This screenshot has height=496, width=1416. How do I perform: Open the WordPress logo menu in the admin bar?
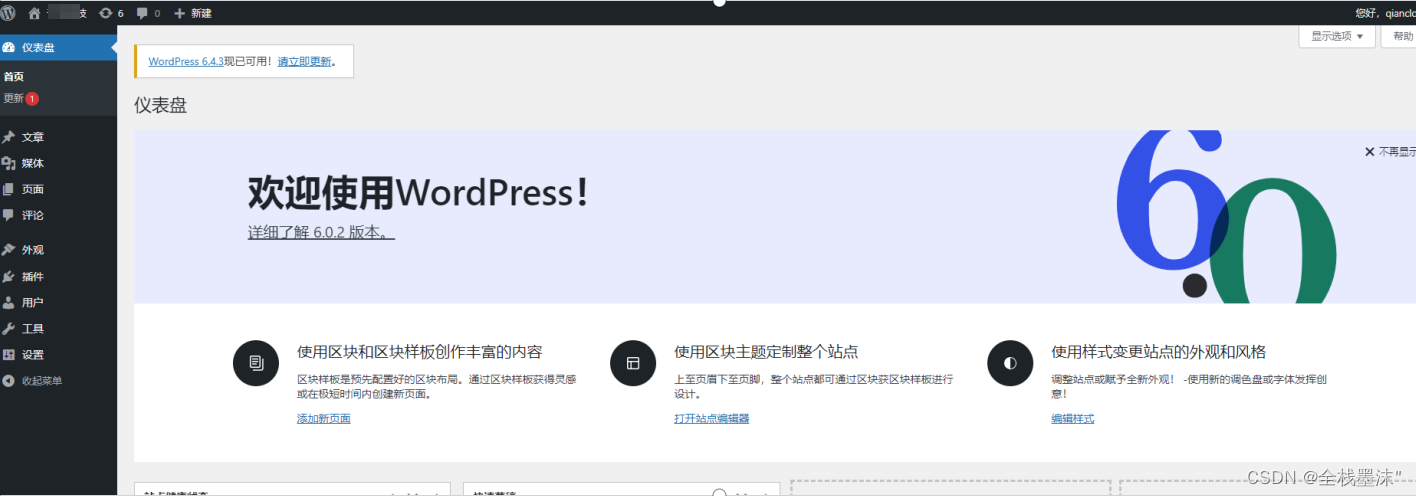8,13
